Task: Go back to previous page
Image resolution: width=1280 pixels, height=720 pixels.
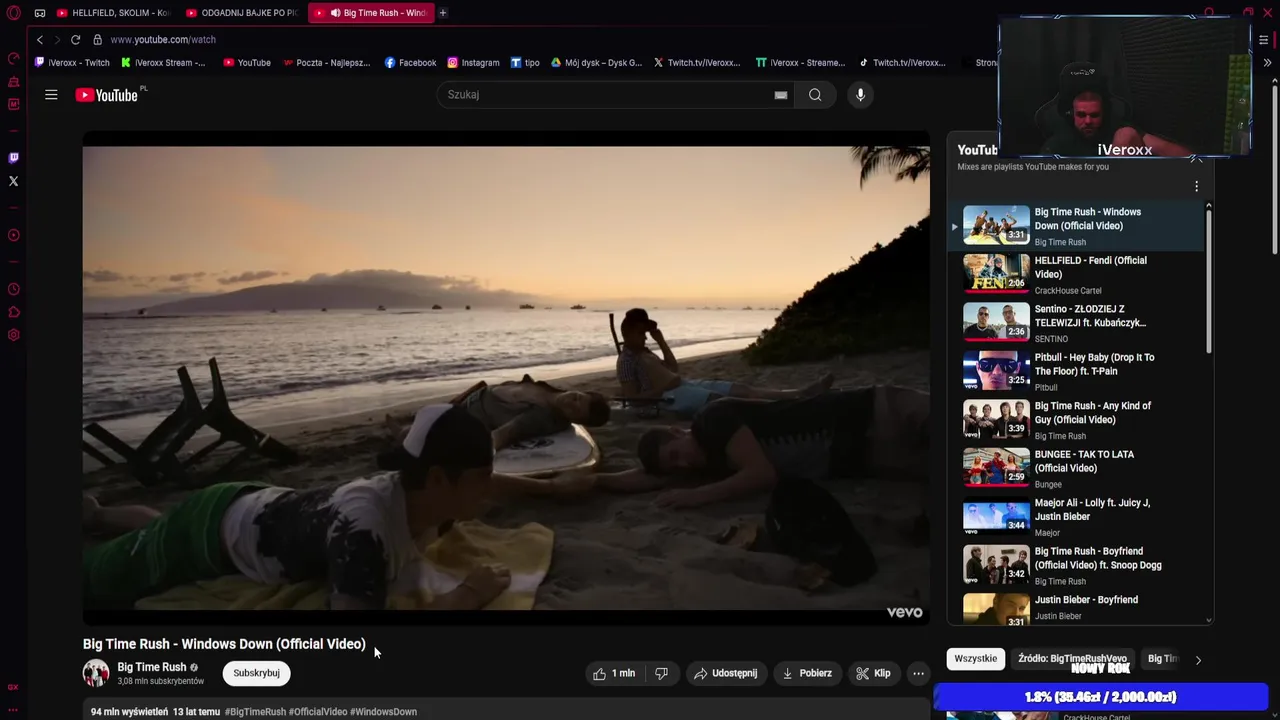Action: click(40, 39)
